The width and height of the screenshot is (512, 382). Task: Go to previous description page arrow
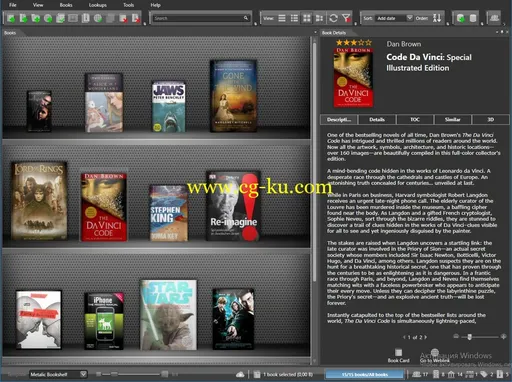[404, 337]
